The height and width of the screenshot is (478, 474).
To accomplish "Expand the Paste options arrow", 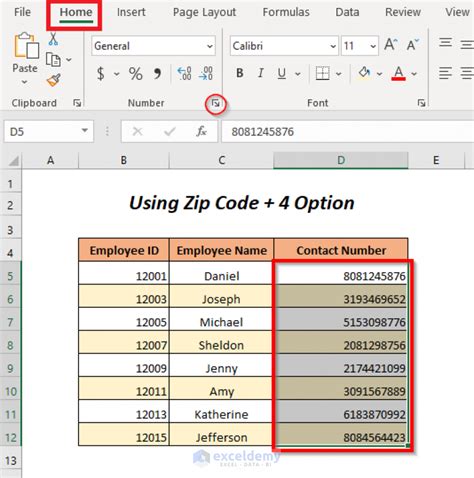I will 24,82.
